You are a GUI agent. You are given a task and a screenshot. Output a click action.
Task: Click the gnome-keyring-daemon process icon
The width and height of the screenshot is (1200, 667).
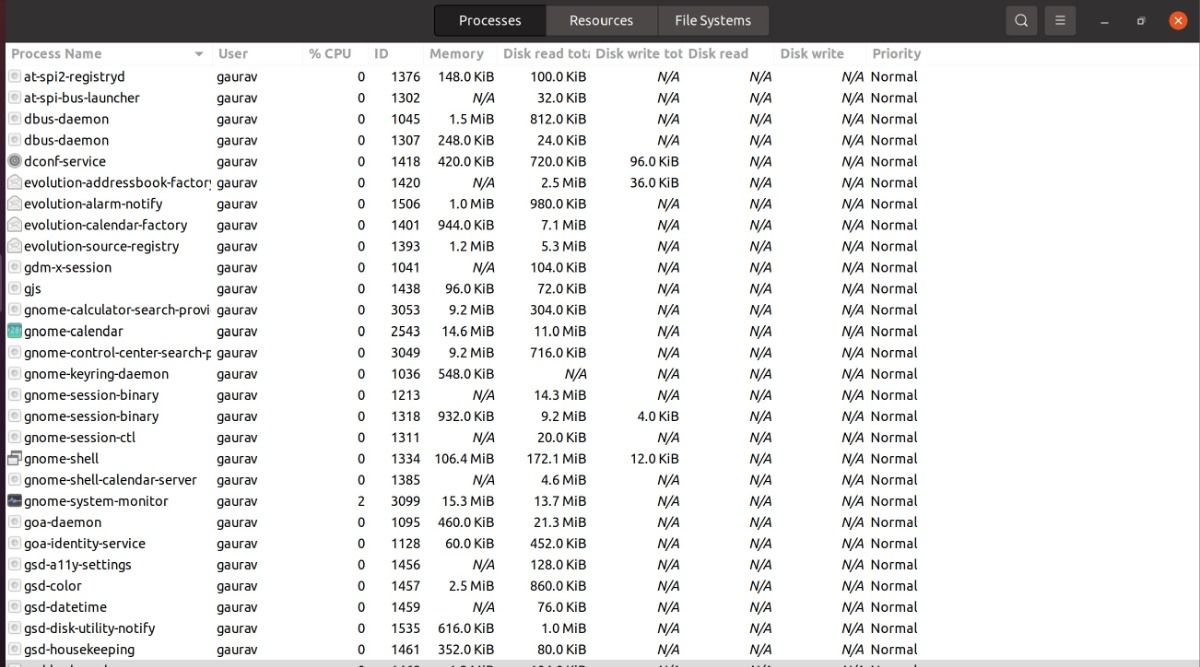[x=14, y=374]
